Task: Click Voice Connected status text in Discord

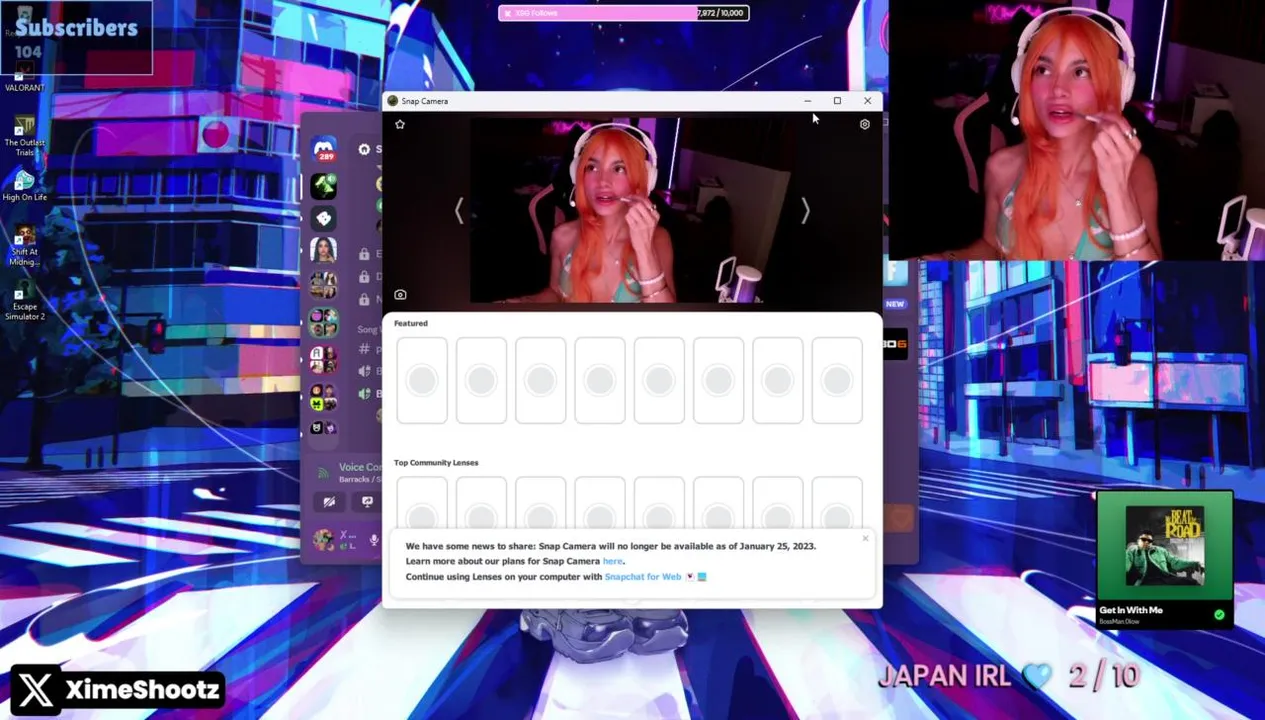Action: (x=360, y=467)
